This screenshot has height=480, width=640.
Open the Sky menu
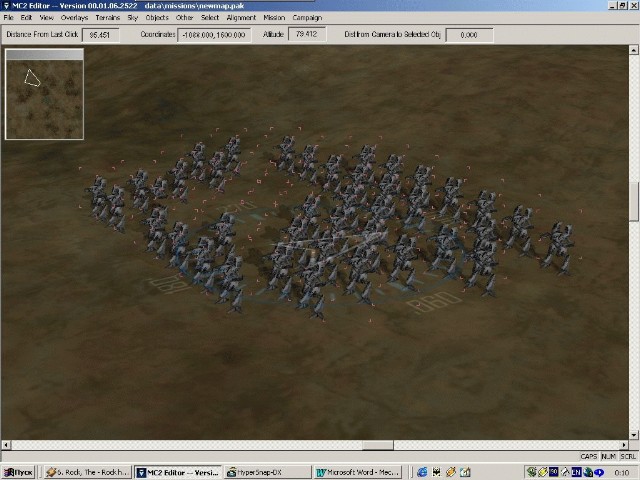(x=133, y=18)
